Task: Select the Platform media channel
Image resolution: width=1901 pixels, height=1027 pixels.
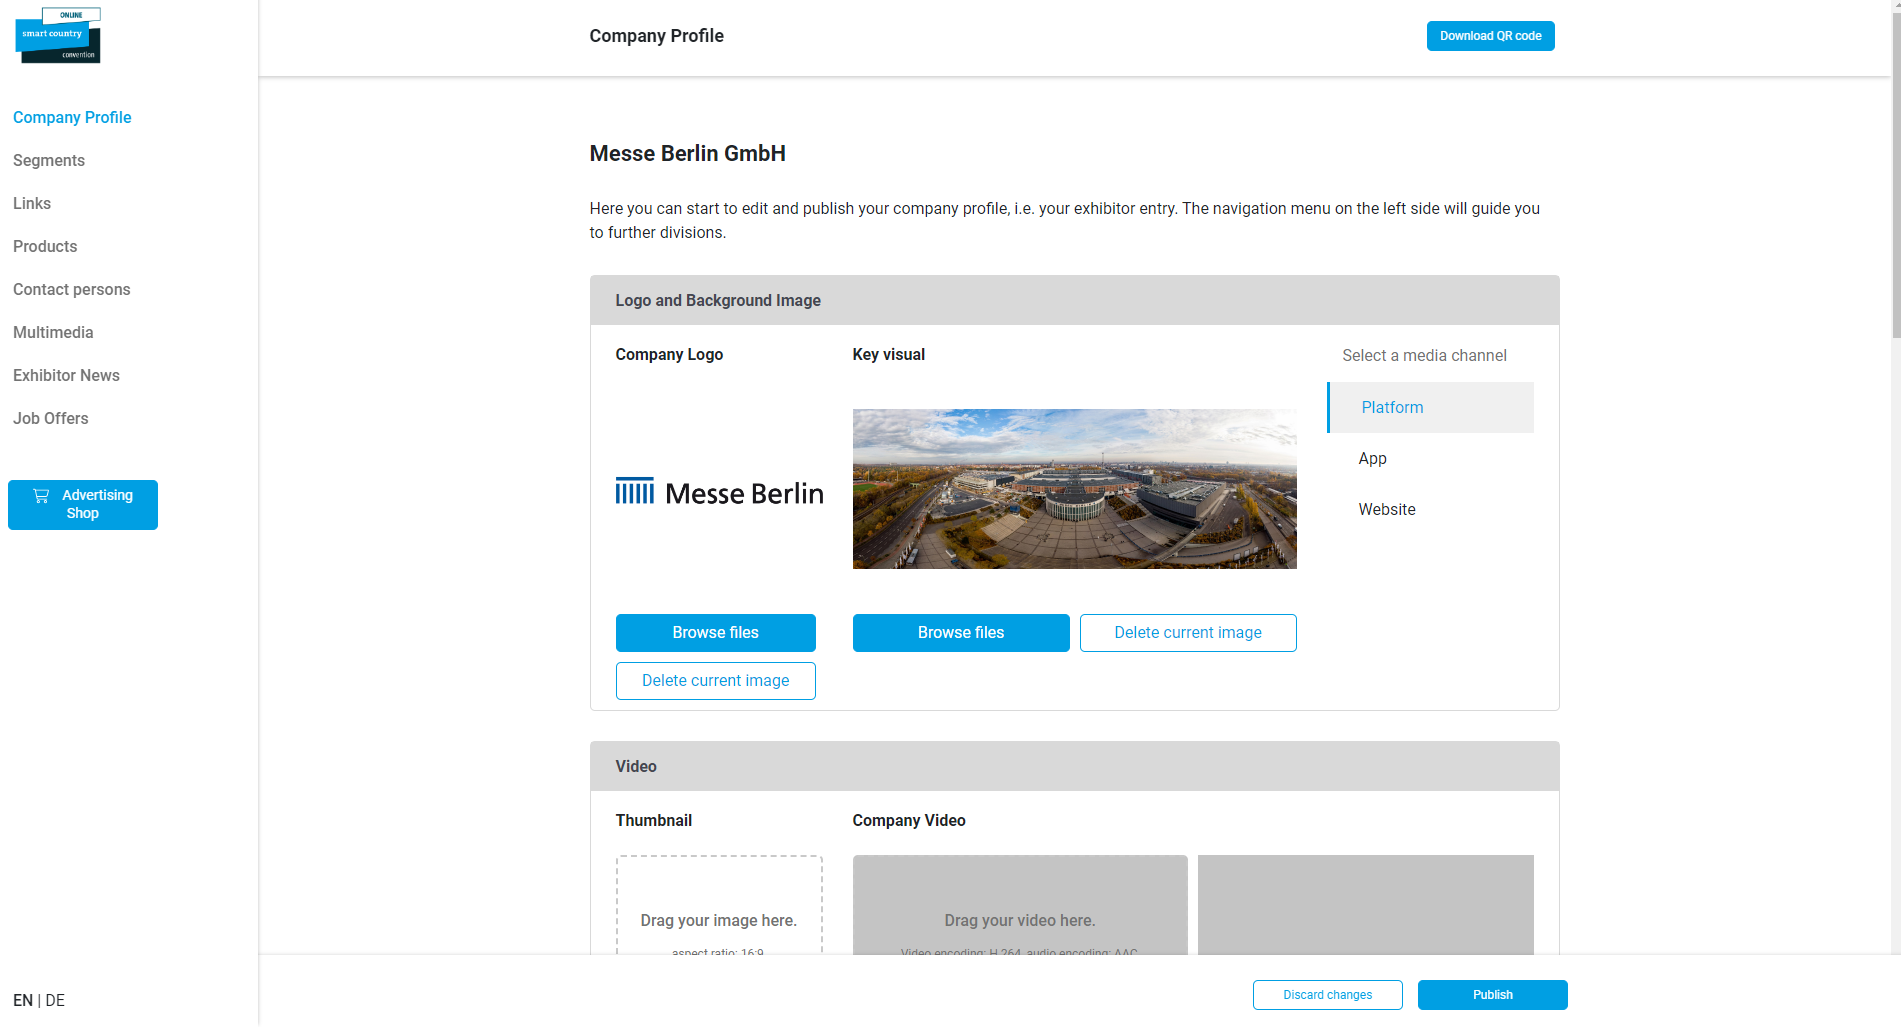Action: [1431, 407]
